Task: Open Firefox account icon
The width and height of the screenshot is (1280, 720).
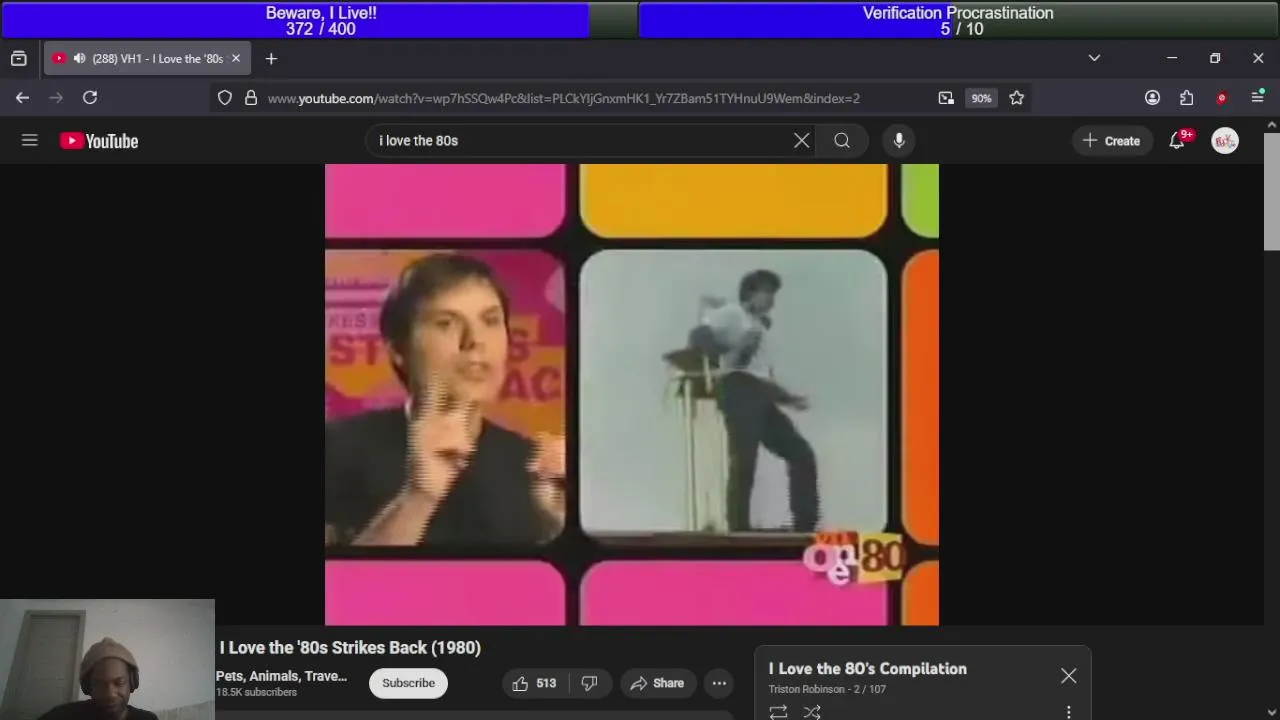Action: (x=1152, y=98)
